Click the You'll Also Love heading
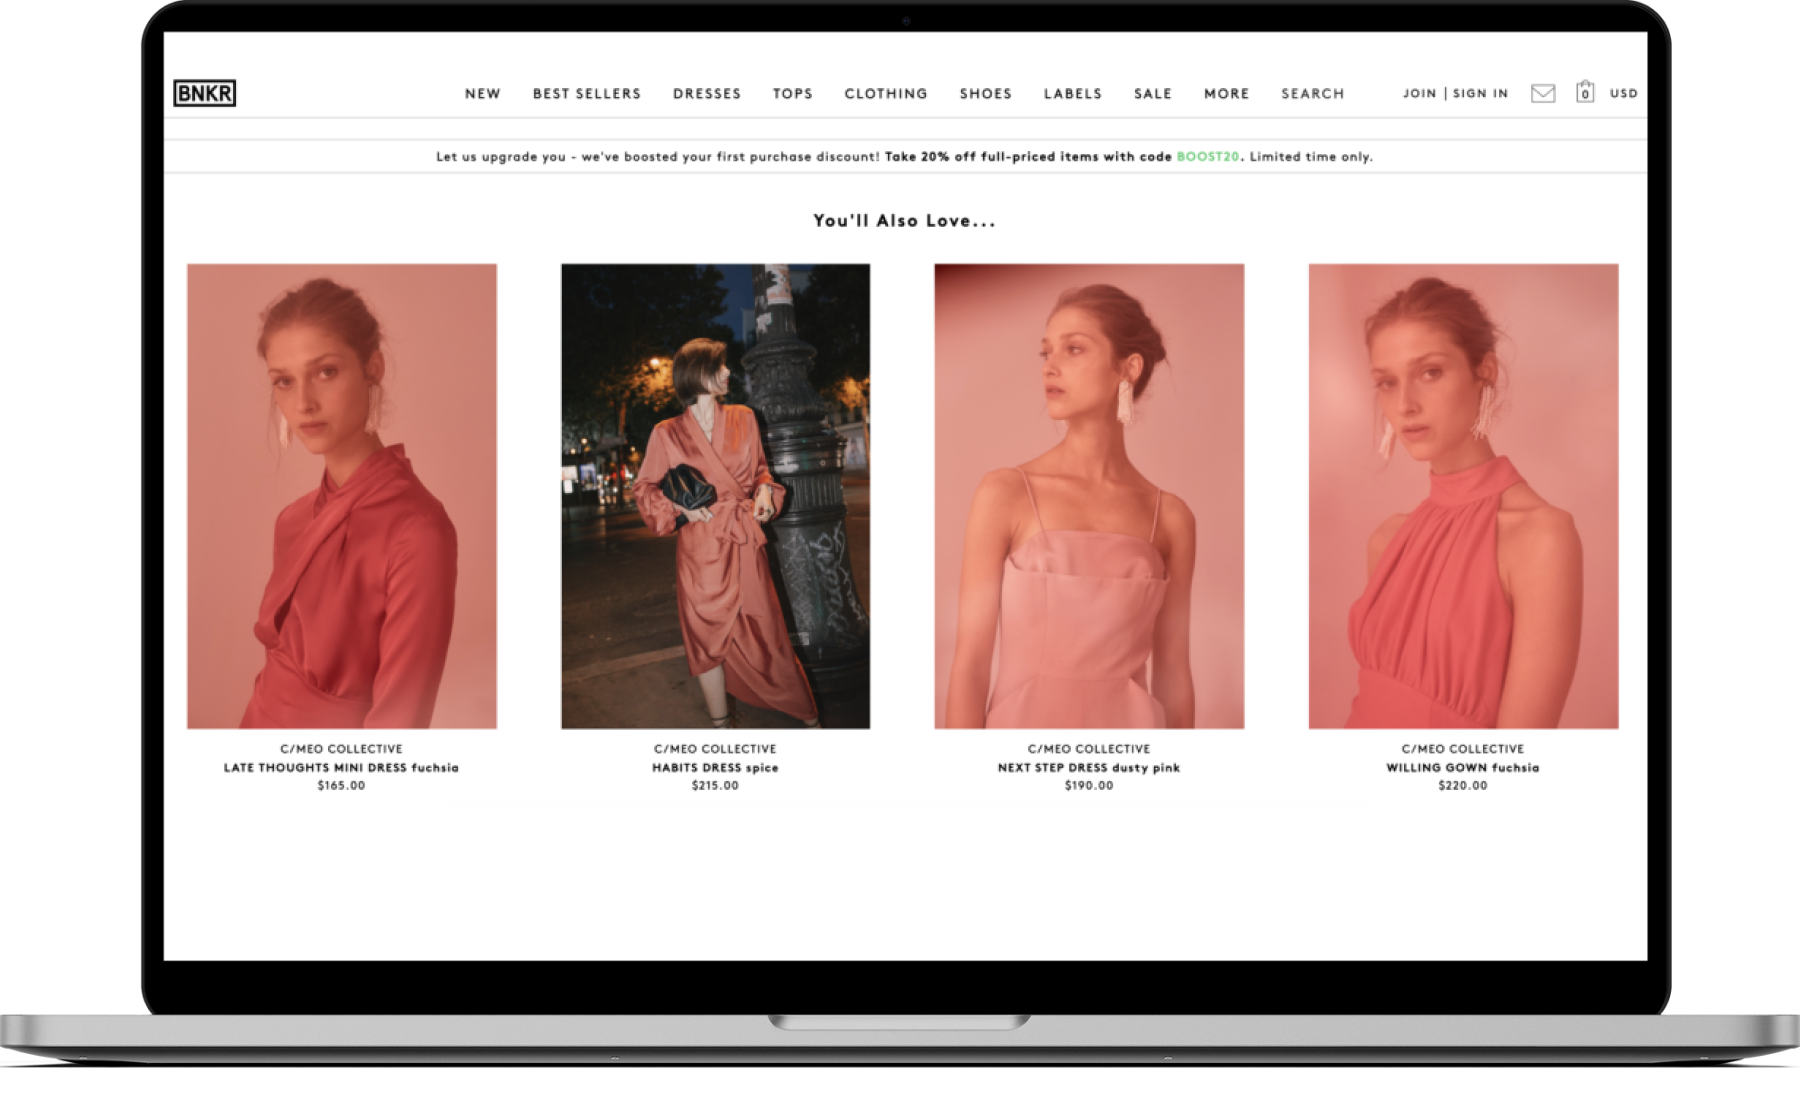Viewport: 1800px width, 1096px height. [904, 221]
